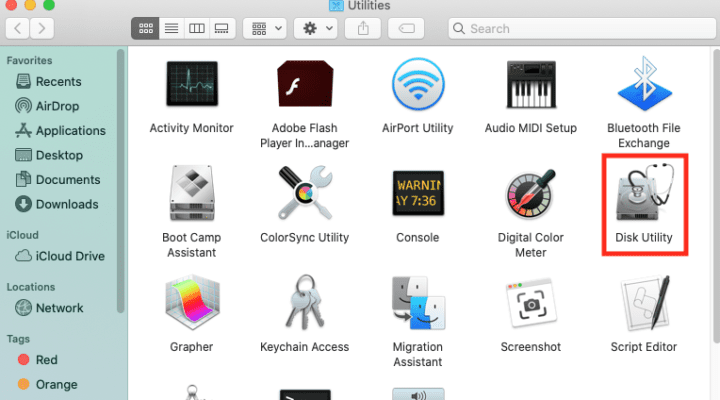Click the sidebar scrollbar
The height and width of the screenshot is (400, 720).
120,181
